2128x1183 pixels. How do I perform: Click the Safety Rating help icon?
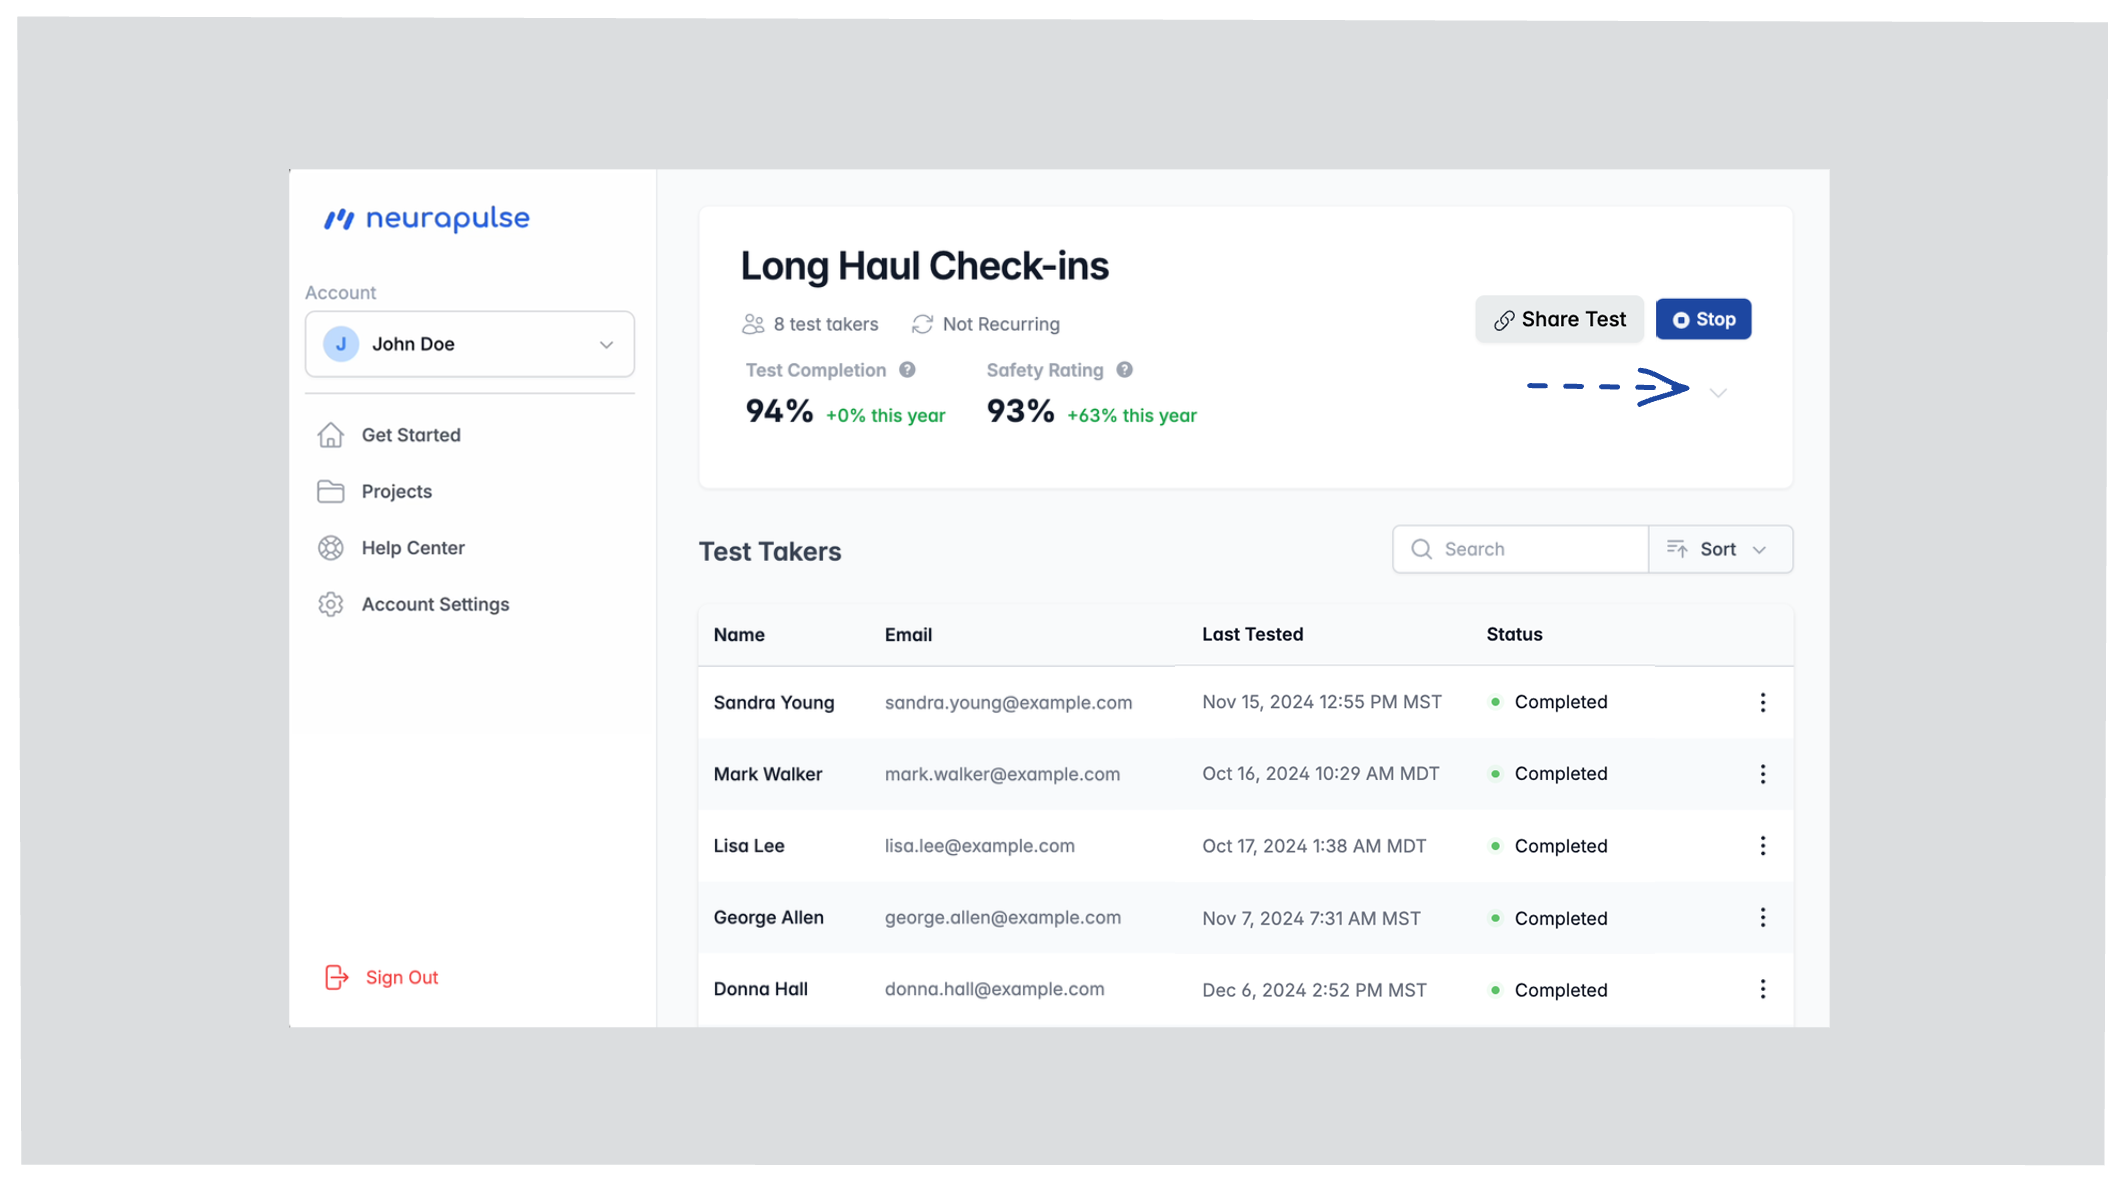coord(1124,370)
